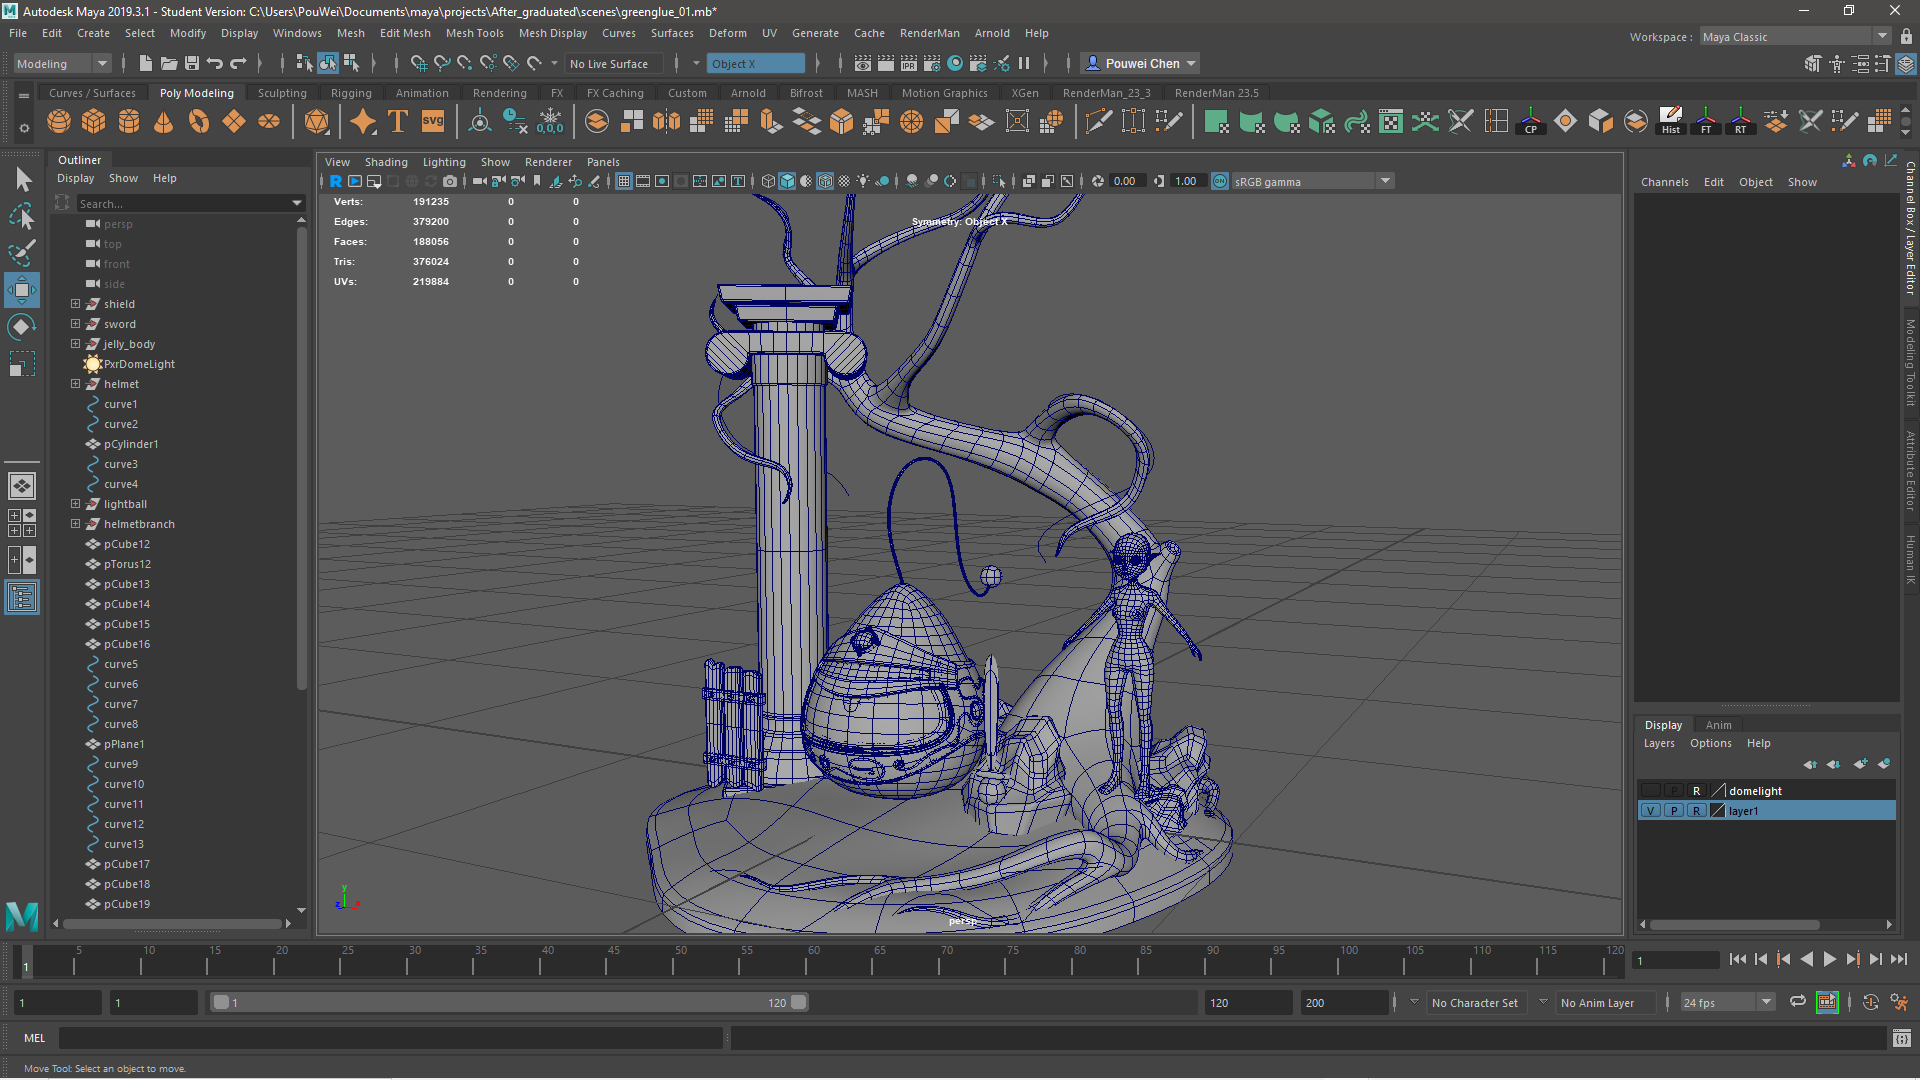This screenshot has height=1080, width=1920.
Task: Click the Lasso Select tool
Action: (x=22, y=215)
